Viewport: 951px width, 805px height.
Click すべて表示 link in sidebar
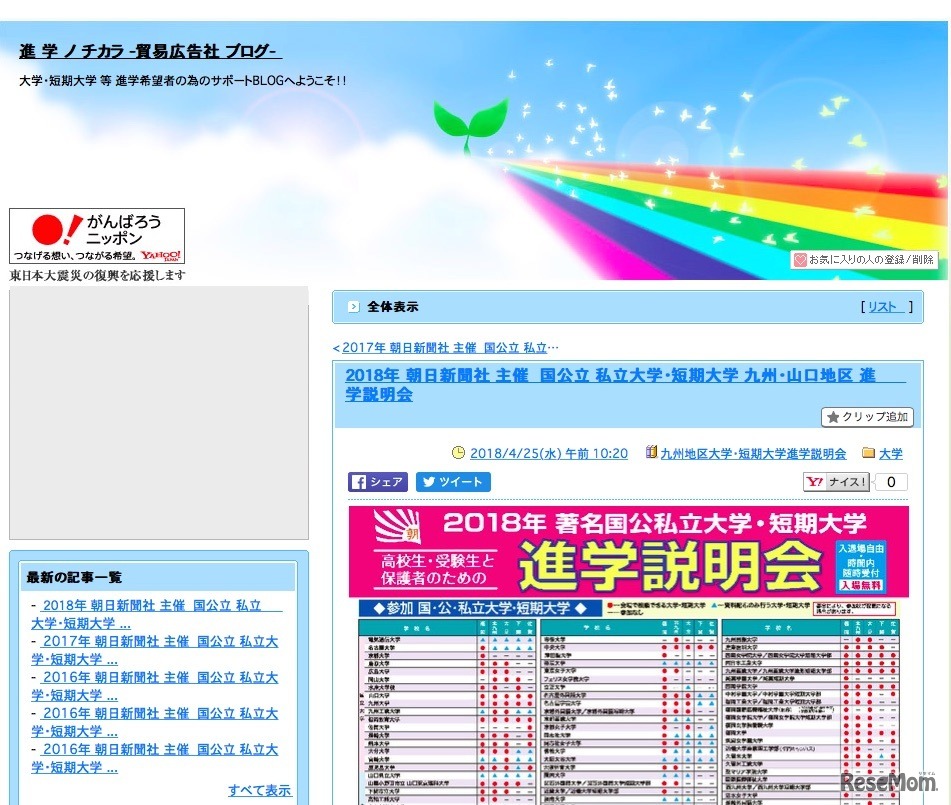click(x=260, y=790)
